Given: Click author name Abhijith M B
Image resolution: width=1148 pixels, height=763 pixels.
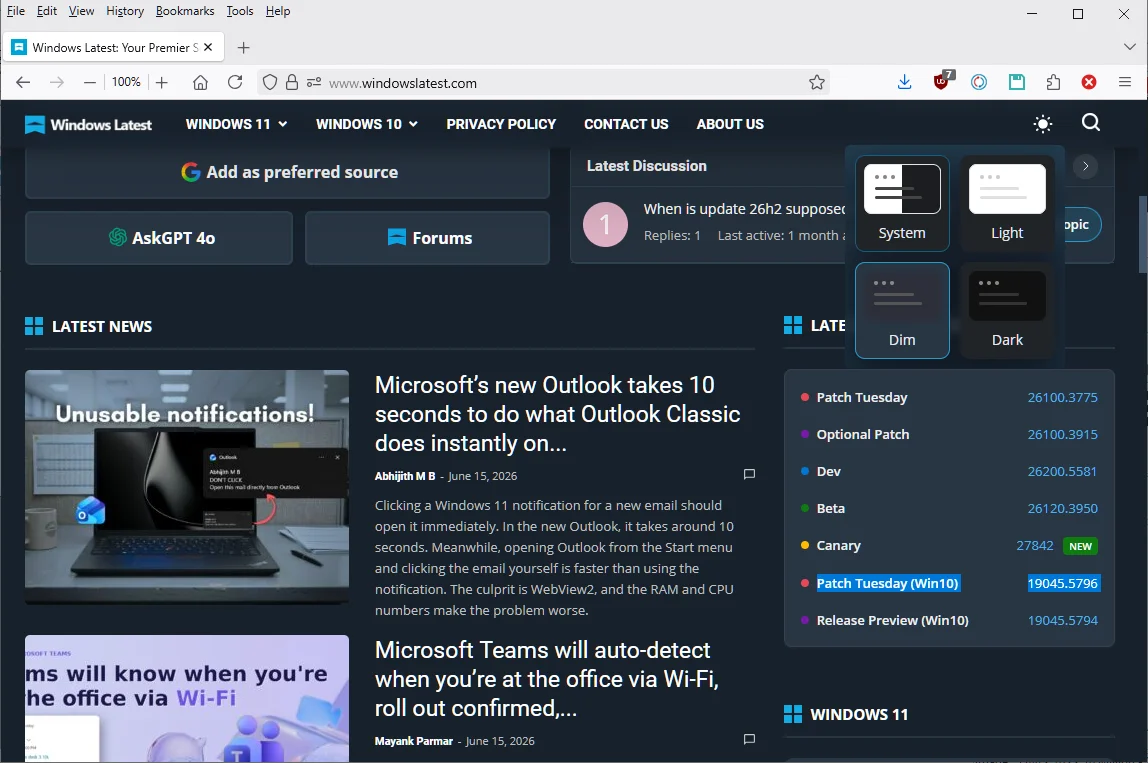Looking at the screenshot, I should click(405, 476).
